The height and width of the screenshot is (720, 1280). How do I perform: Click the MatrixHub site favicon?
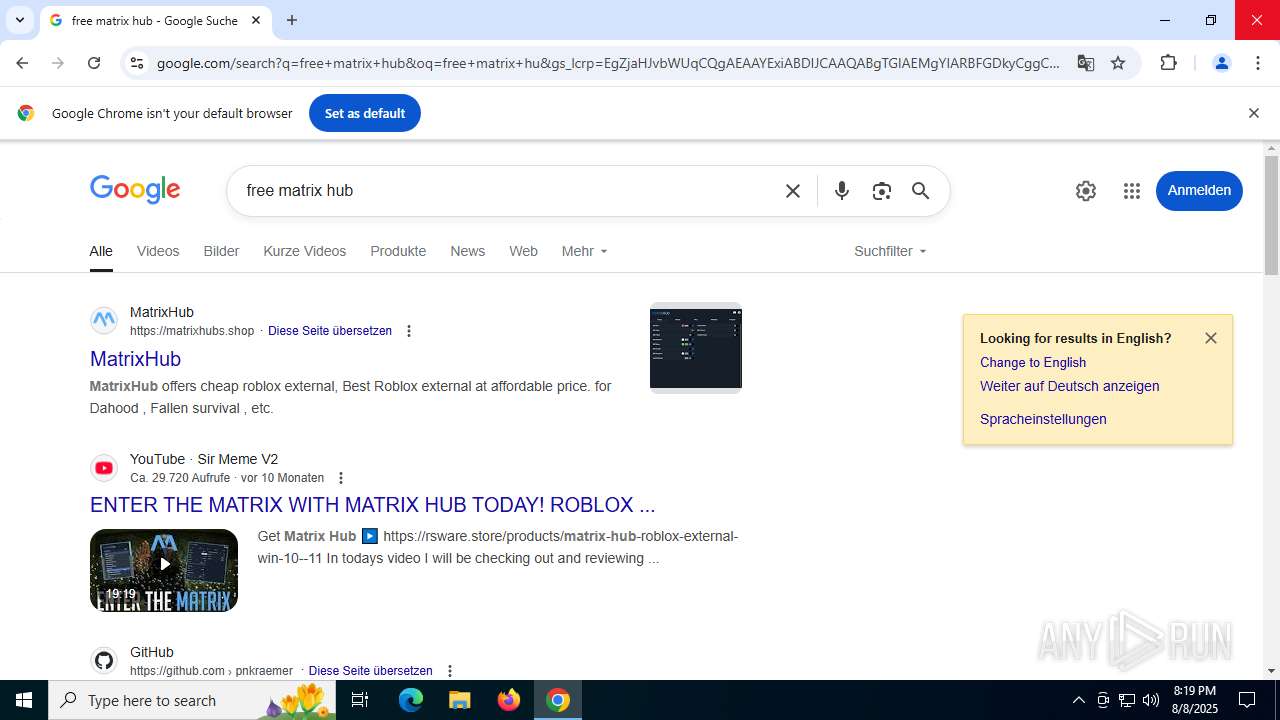coord(104,321)
